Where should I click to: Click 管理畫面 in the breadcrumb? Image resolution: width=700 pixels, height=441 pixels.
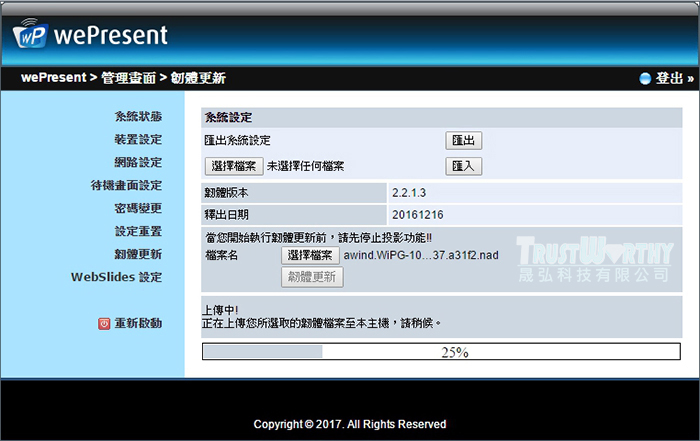point(129,78)
